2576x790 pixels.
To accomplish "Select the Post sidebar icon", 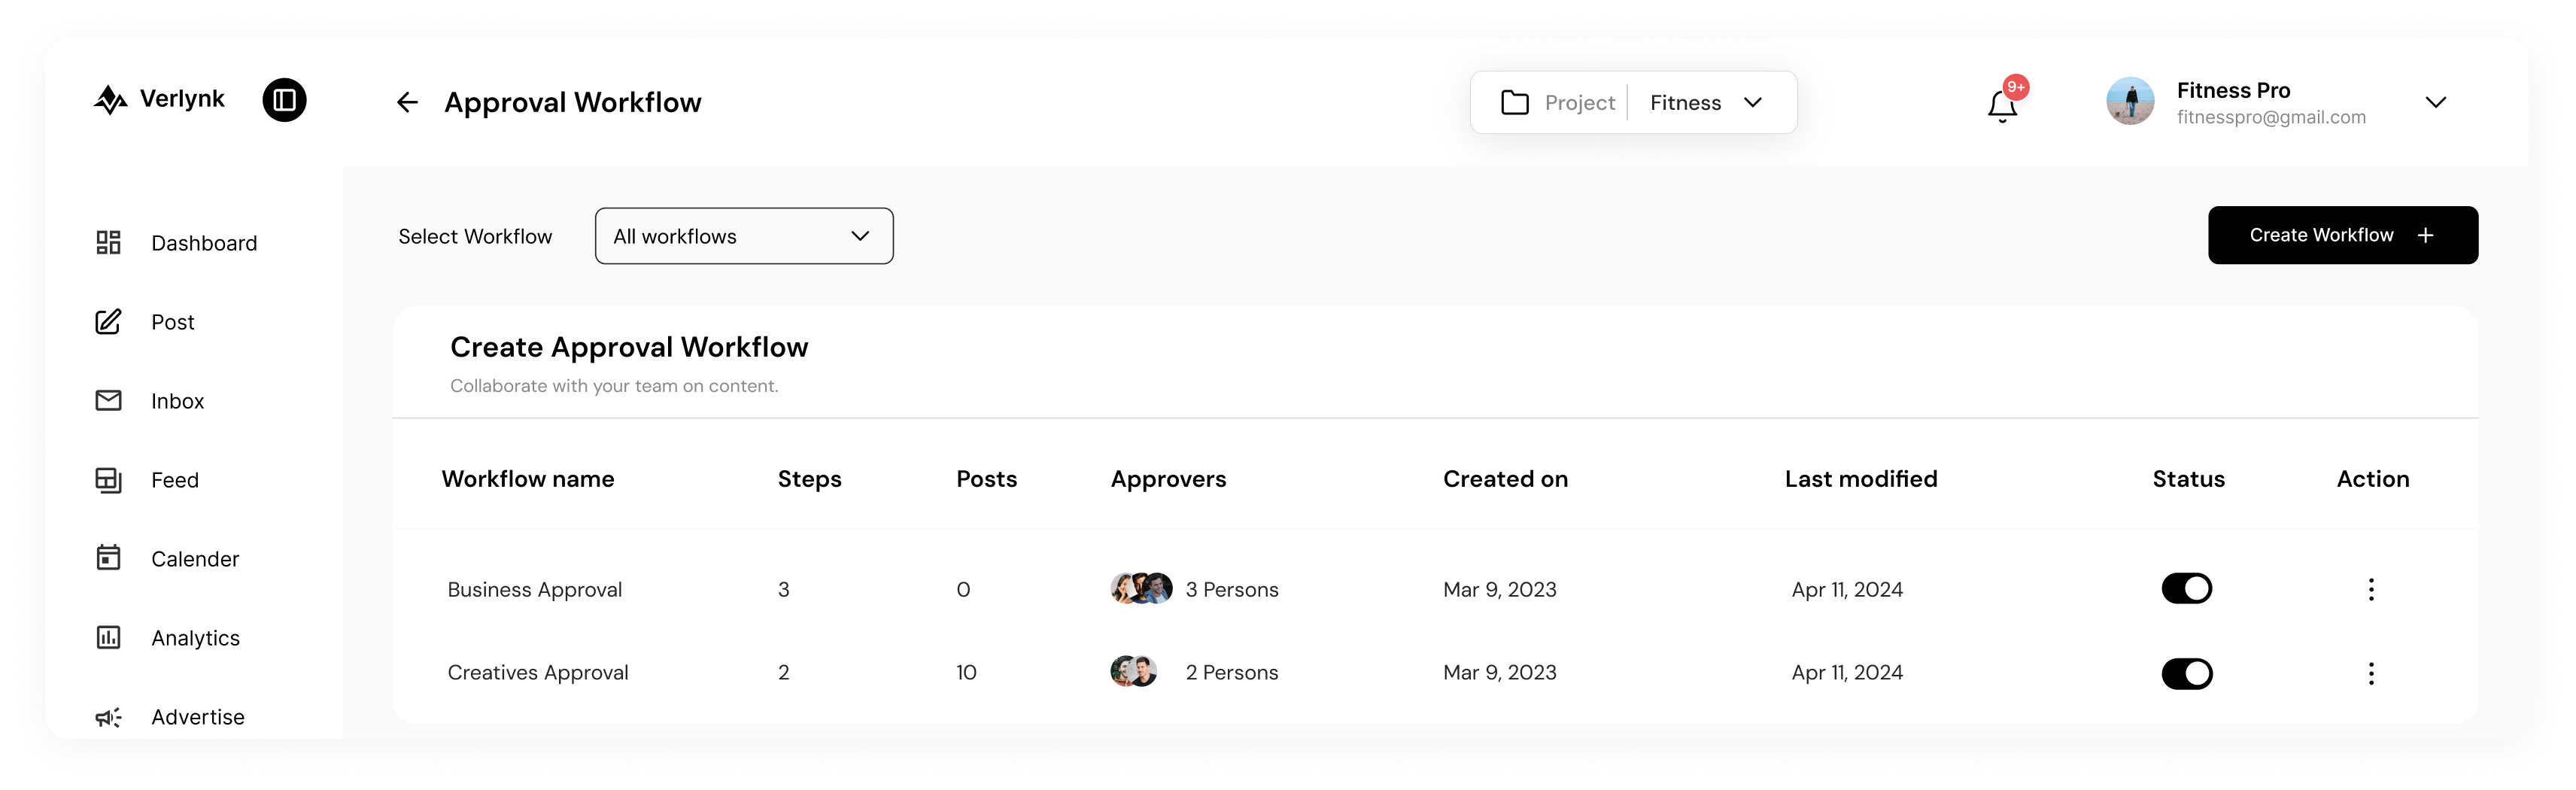I will coord(108,322).
